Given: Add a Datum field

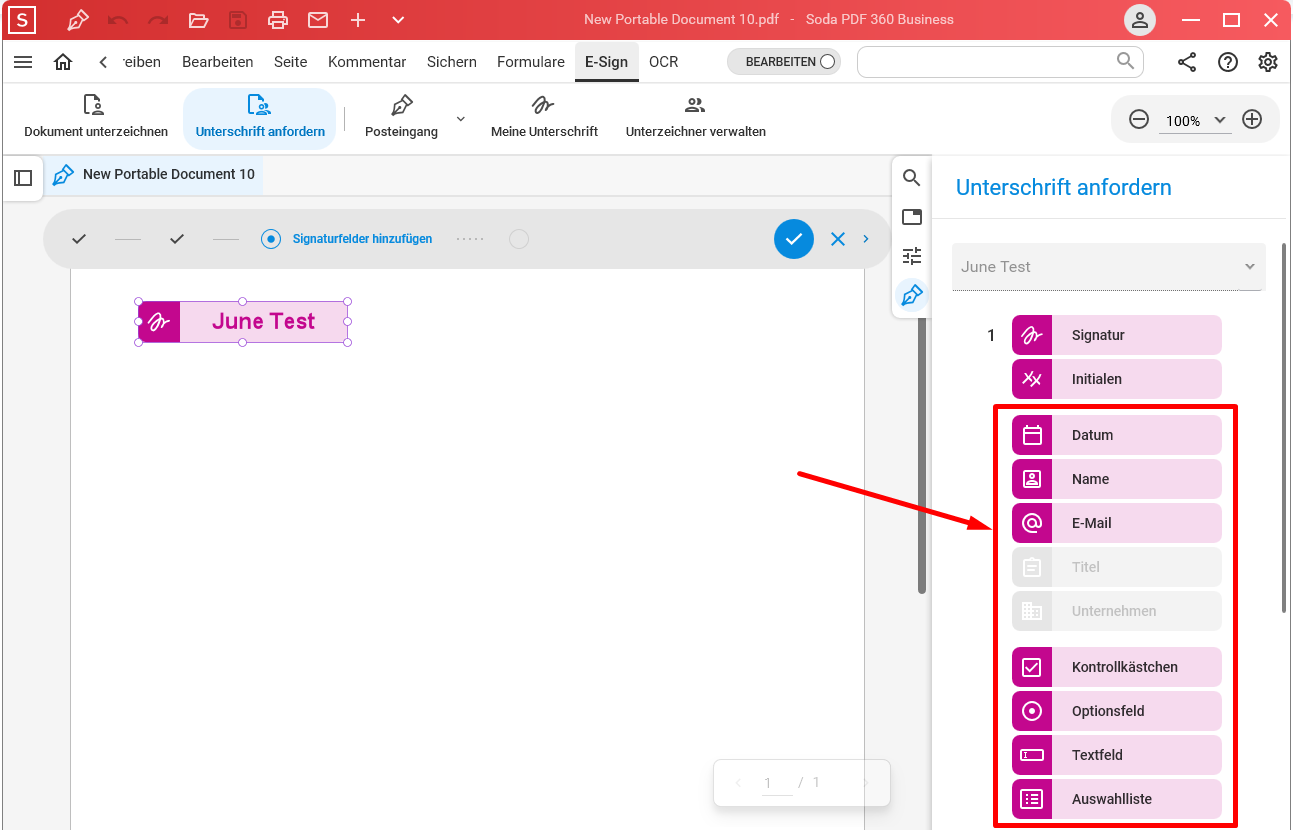Looking at the screenshot, I should 1117,435.
